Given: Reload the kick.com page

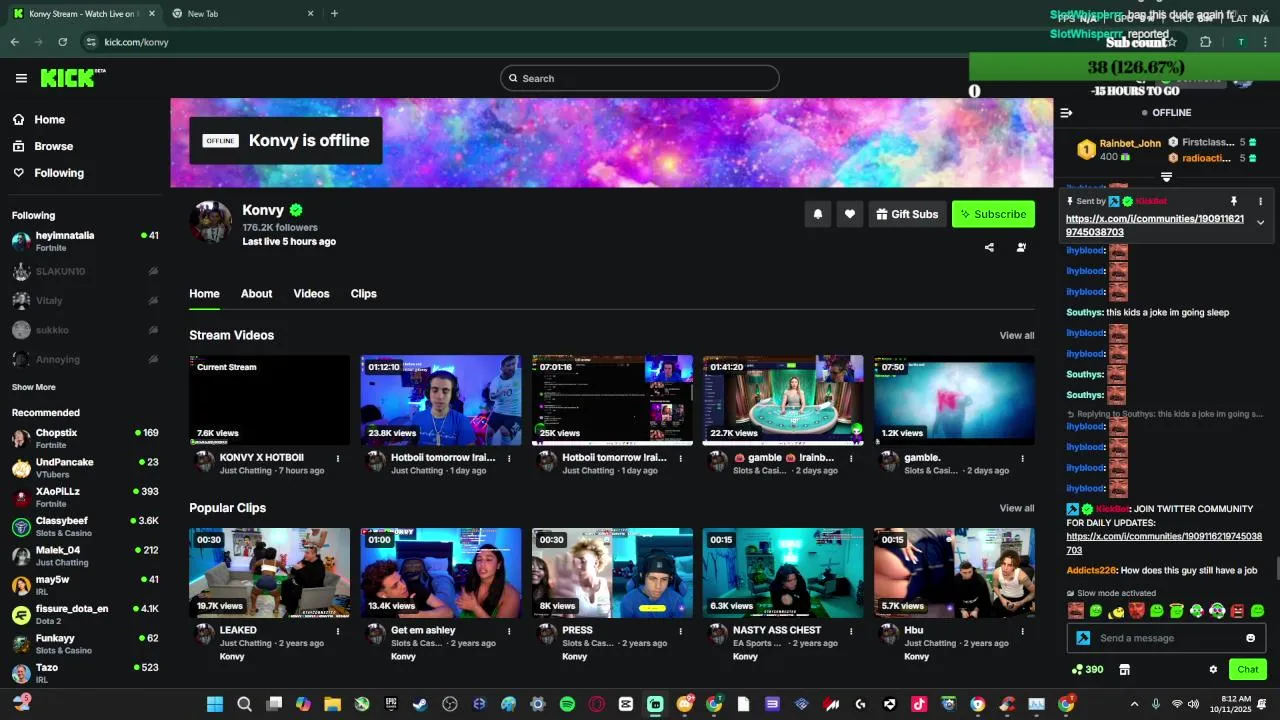Looking at the screenshot, I should click(63, 42).
